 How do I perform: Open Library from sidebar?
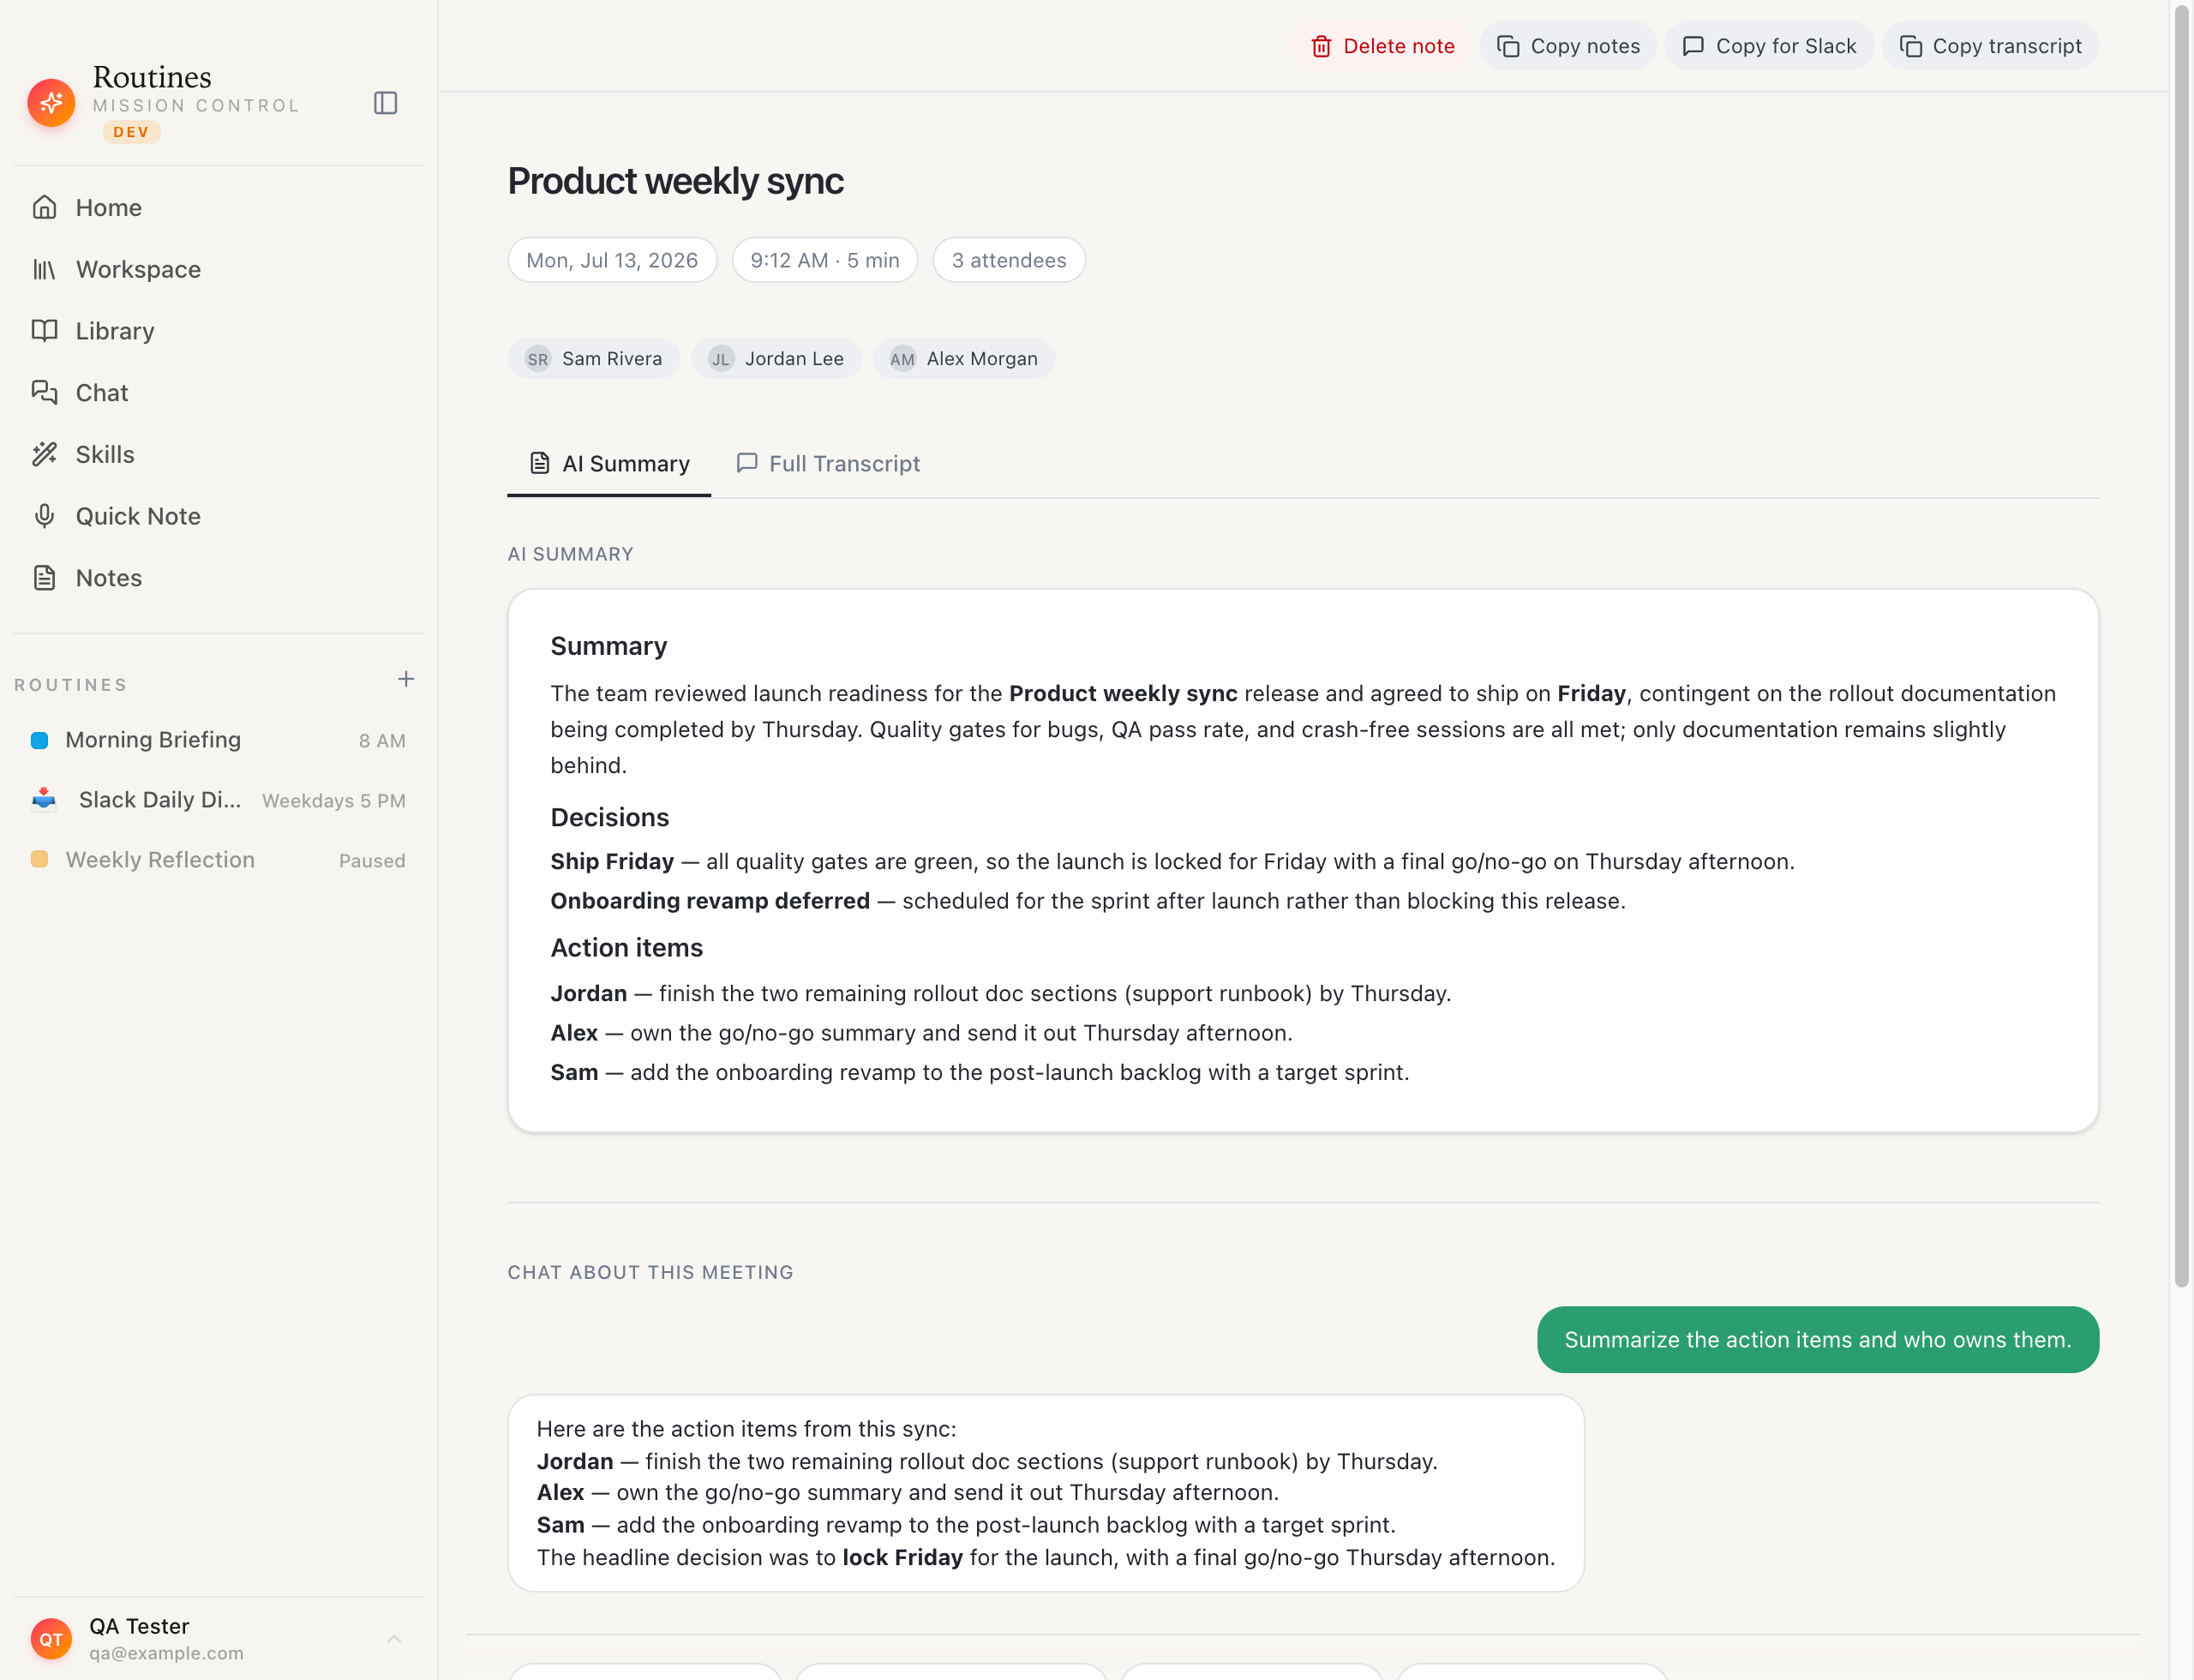click(x=219, y=331)
